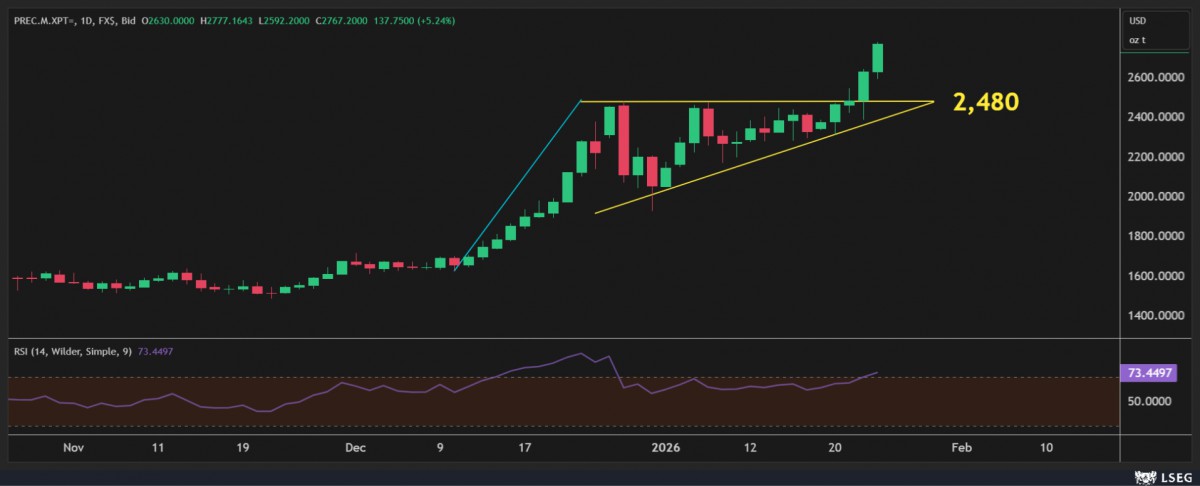Select the yellow 2,480 text annotation
This screenshot has height=486, width=1200.
point(985,102)
